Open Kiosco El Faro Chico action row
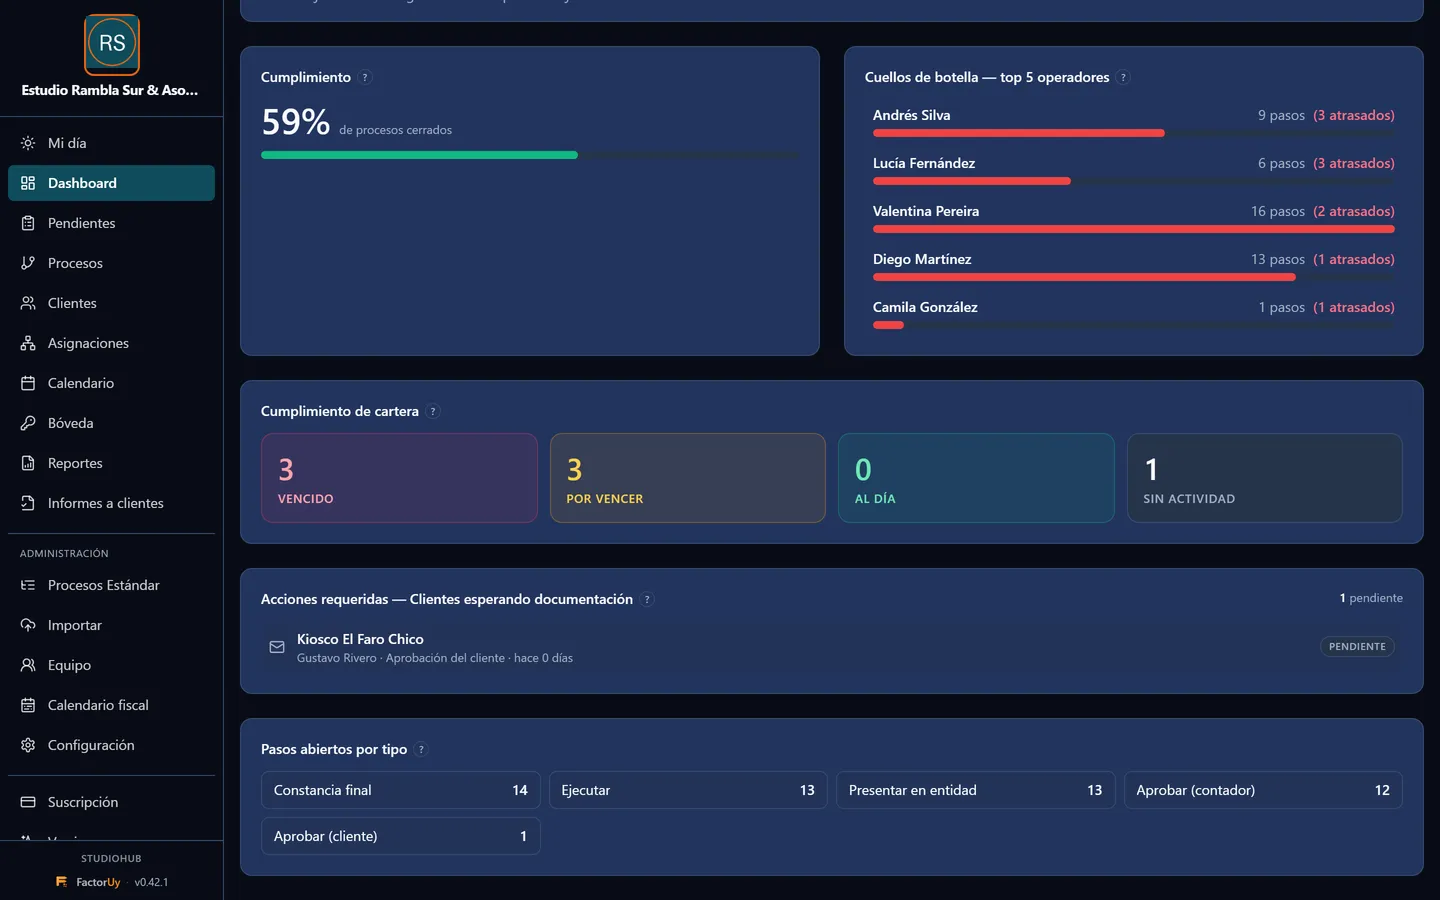 point(832,647)
